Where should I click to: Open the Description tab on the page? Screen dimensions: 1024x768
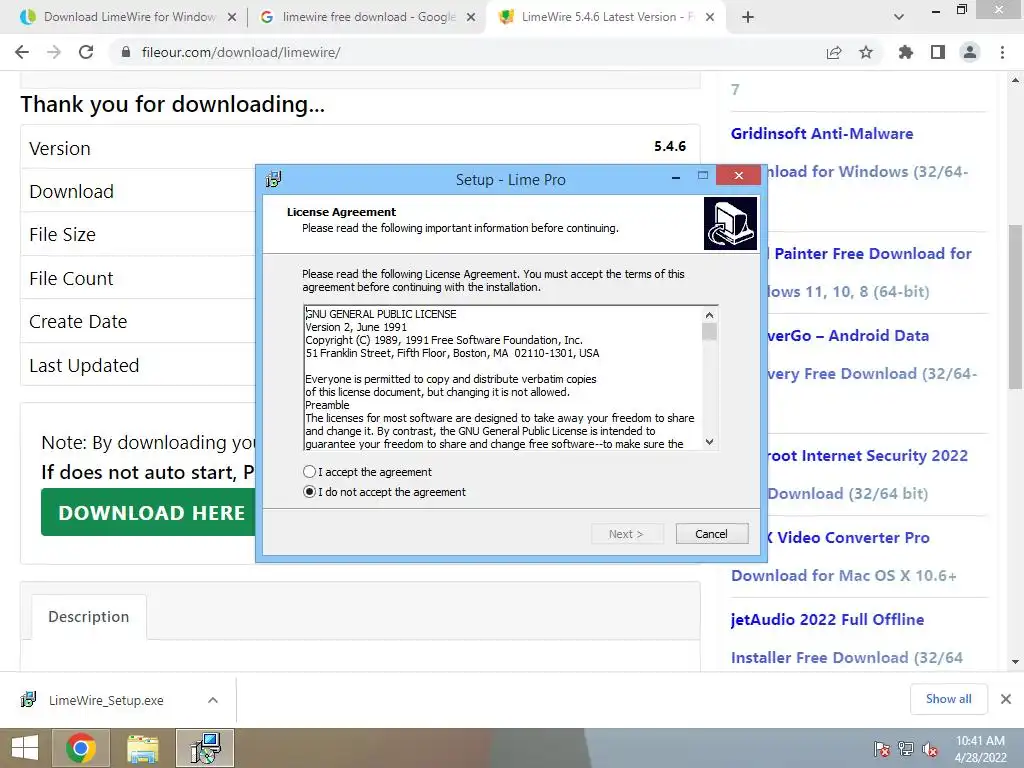coord(89,616)
